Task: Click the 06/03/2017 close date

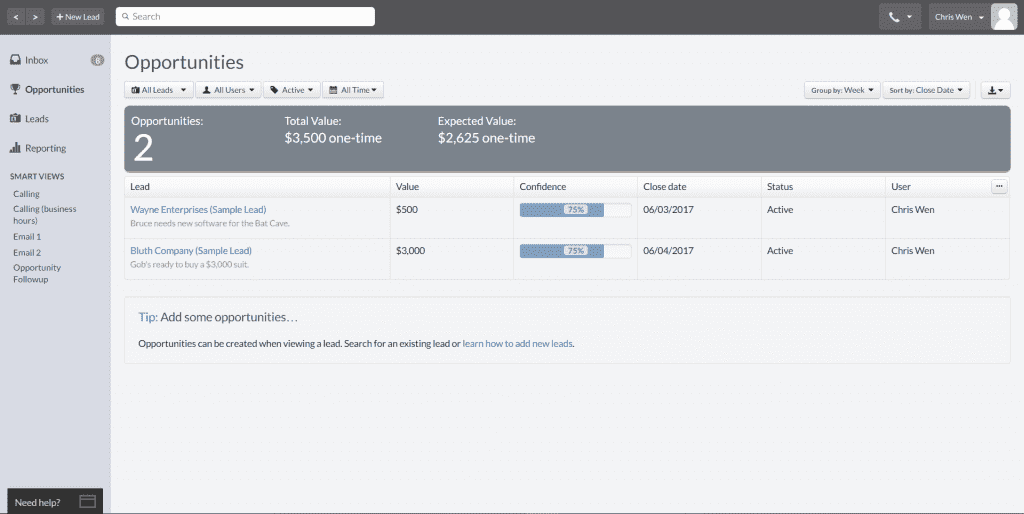Action: pyautogui.click(x=668, y=210)
